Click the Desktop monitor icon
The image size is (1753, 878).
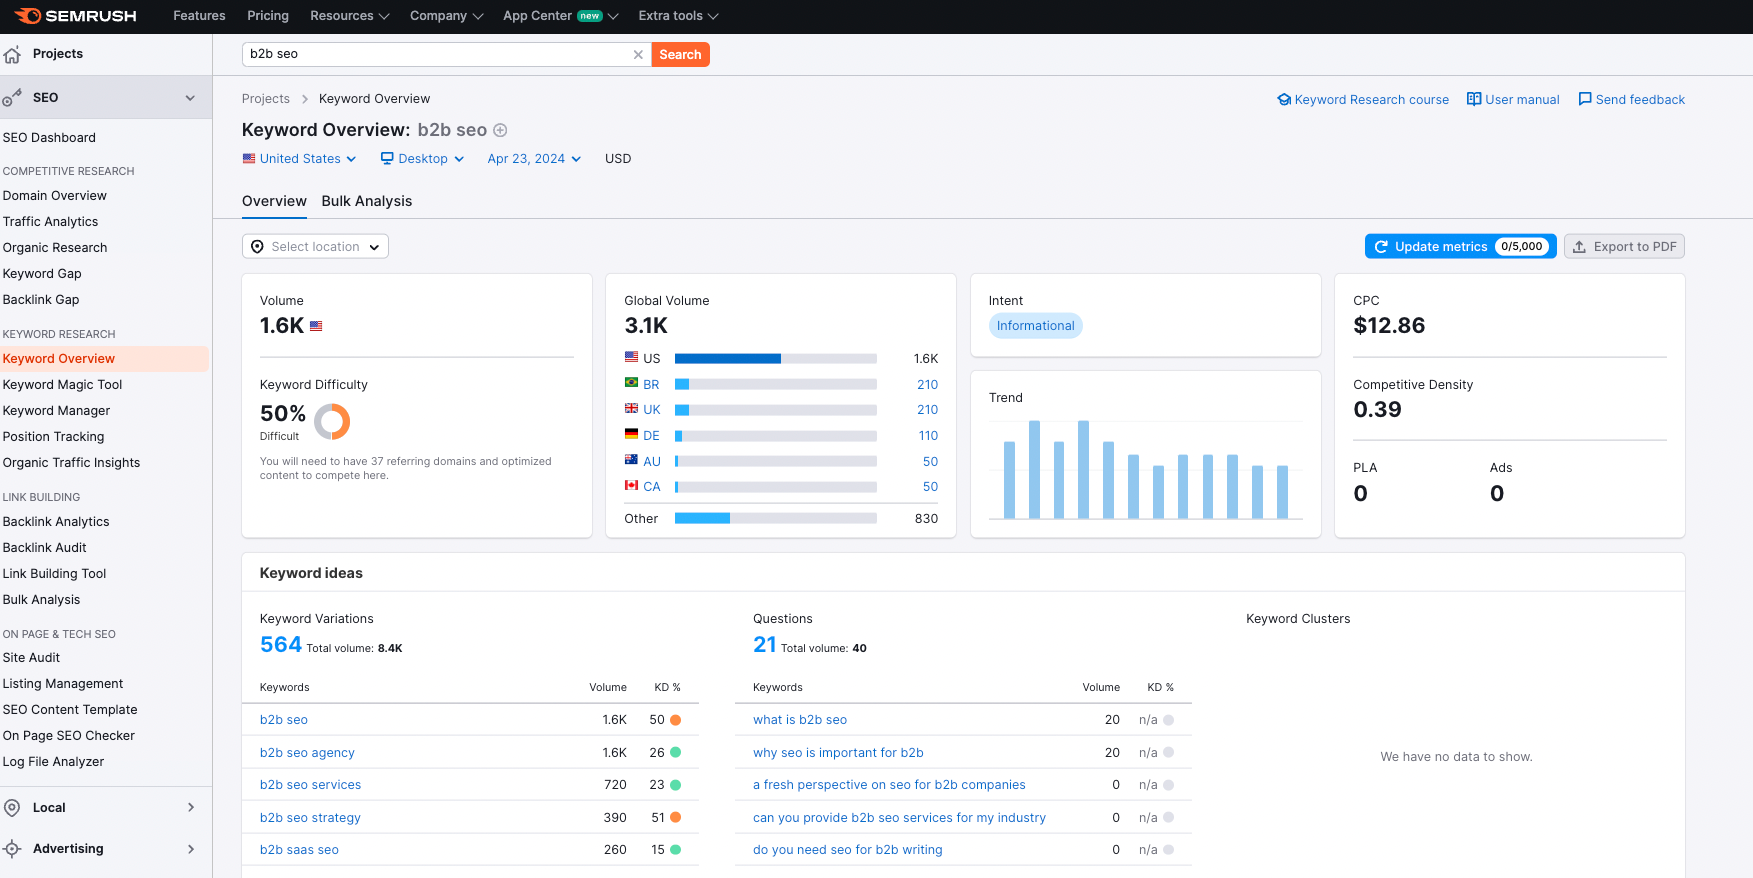[387, 158]
